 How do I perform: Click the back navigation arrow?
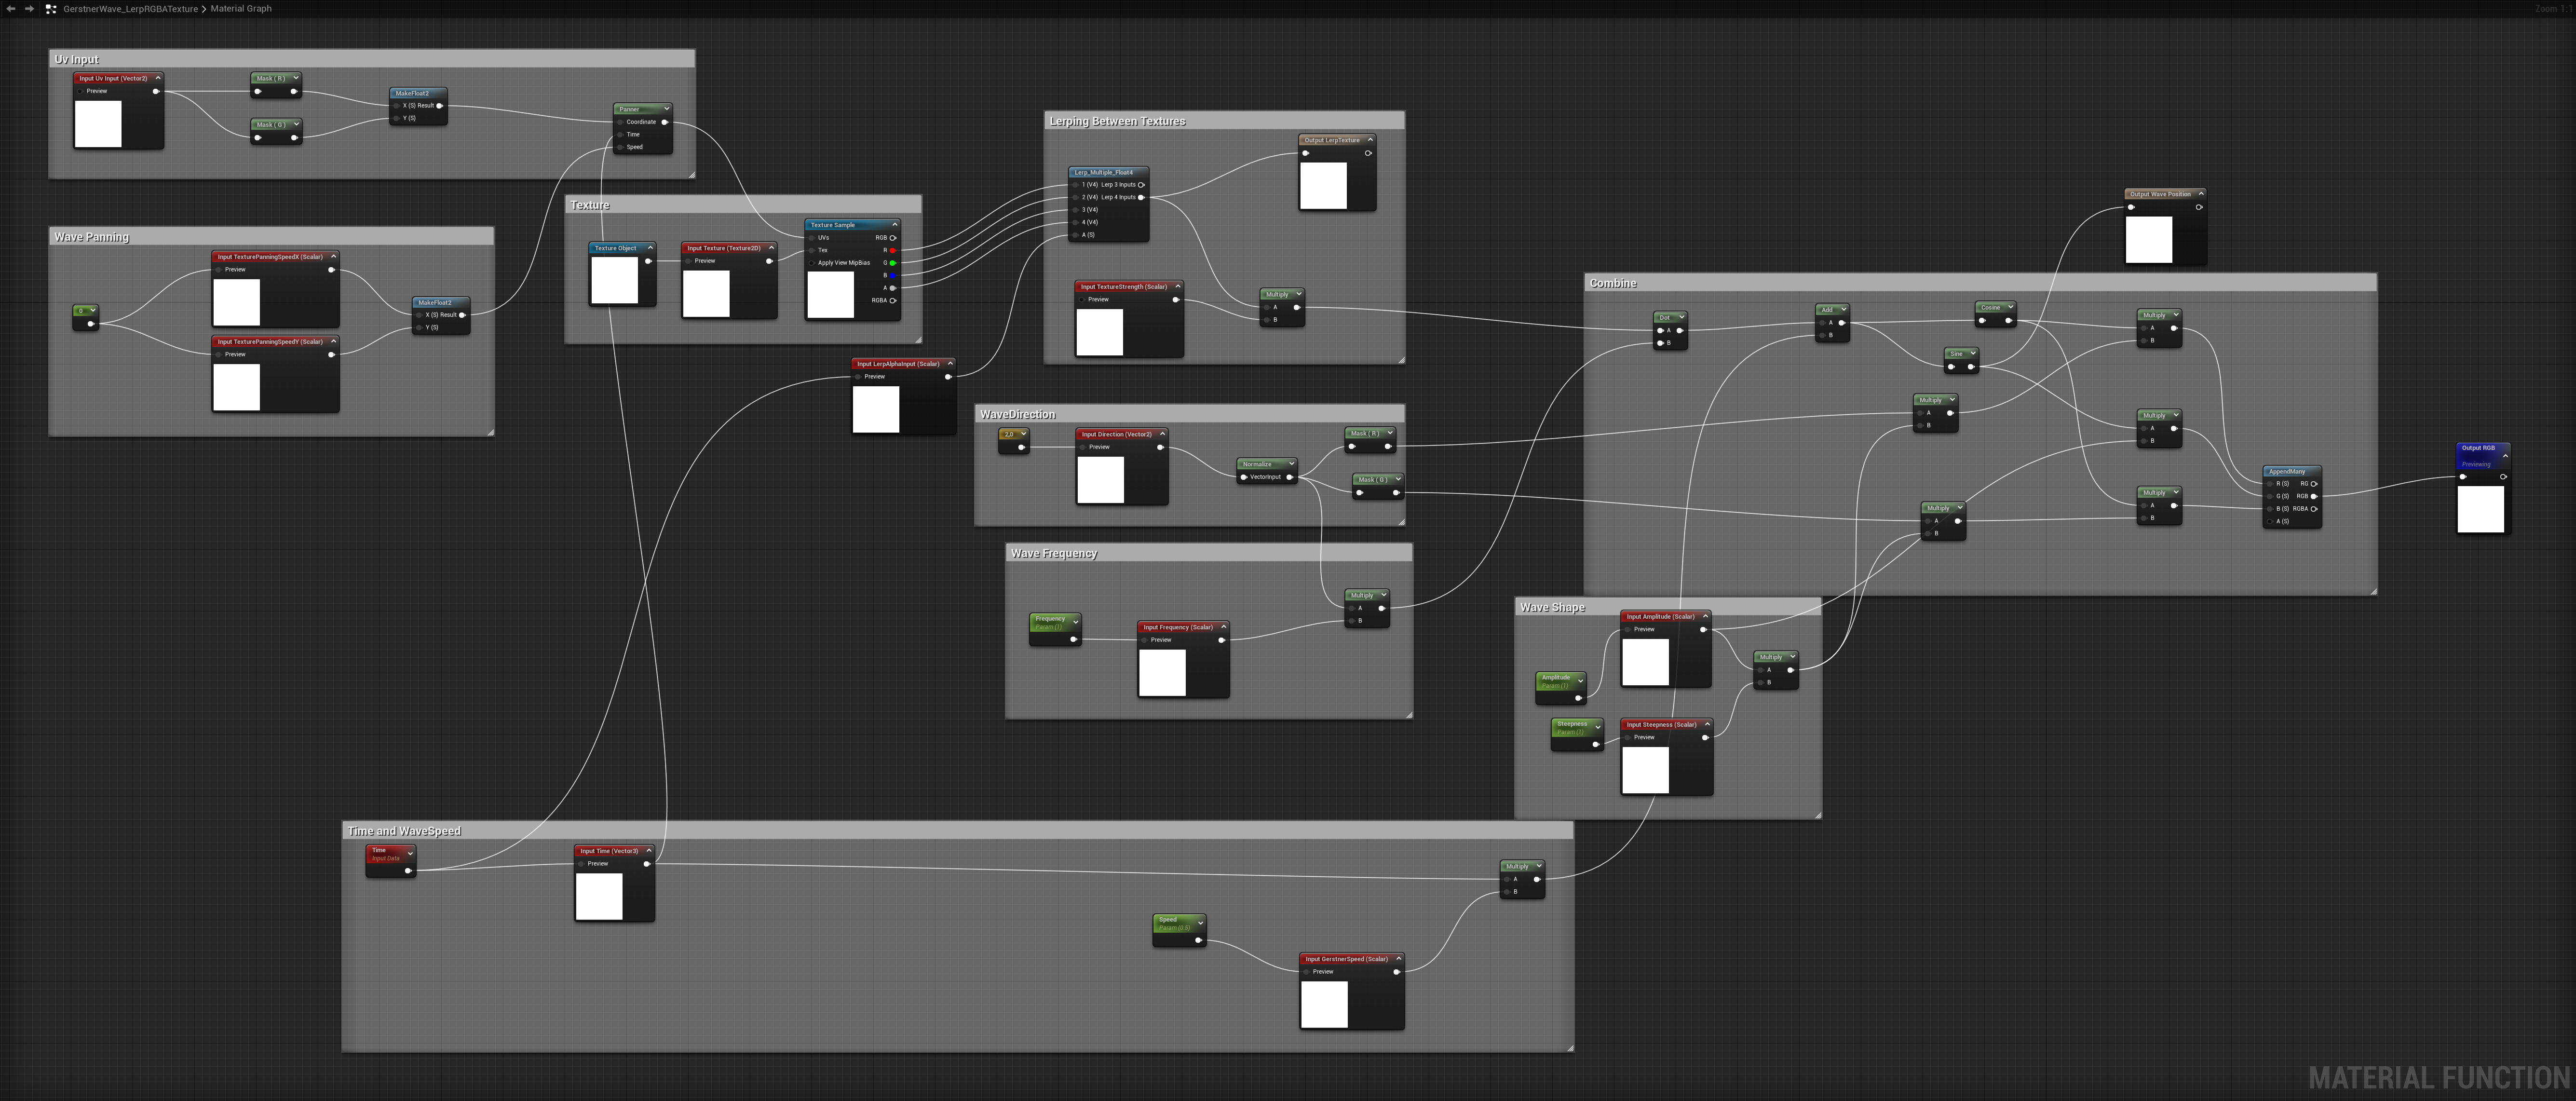point(10,9)
